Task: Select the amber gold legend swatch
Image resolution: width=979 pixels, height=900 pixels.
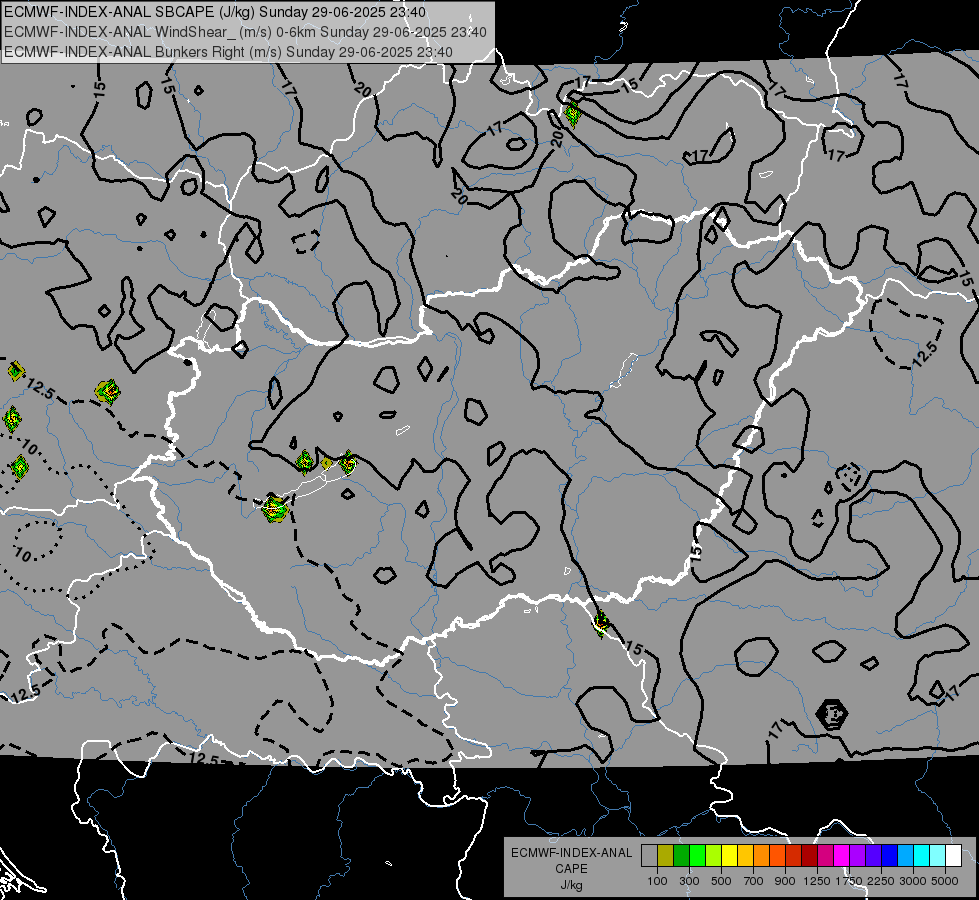Action: 745,856
